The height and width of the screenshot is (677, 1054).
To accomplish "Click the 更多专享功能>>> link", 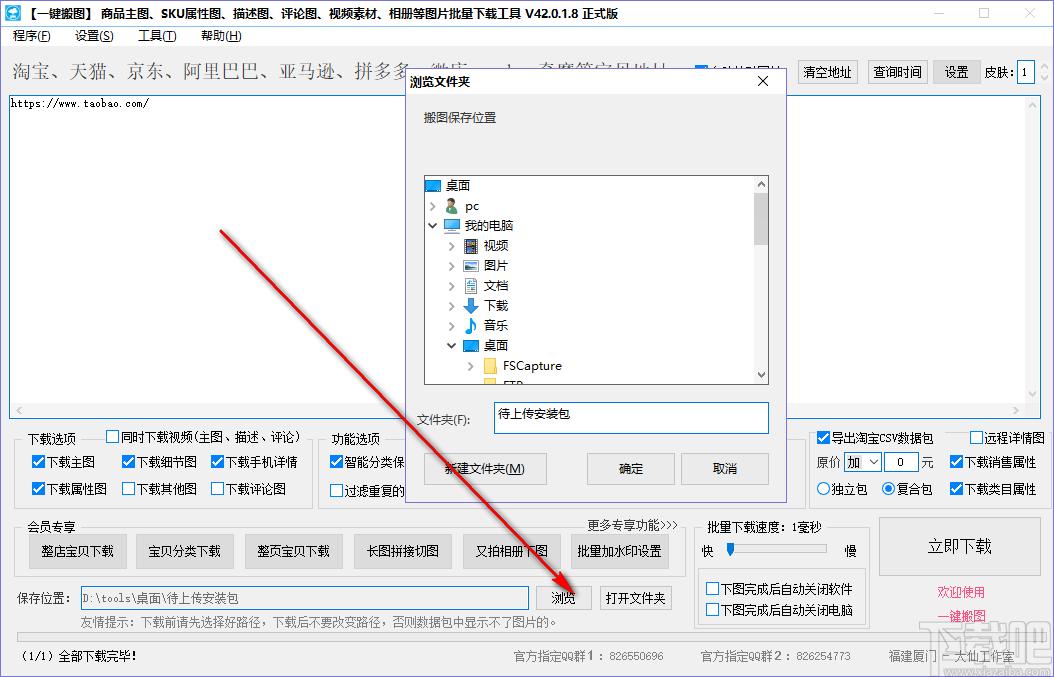I will [x=633, y=525].
